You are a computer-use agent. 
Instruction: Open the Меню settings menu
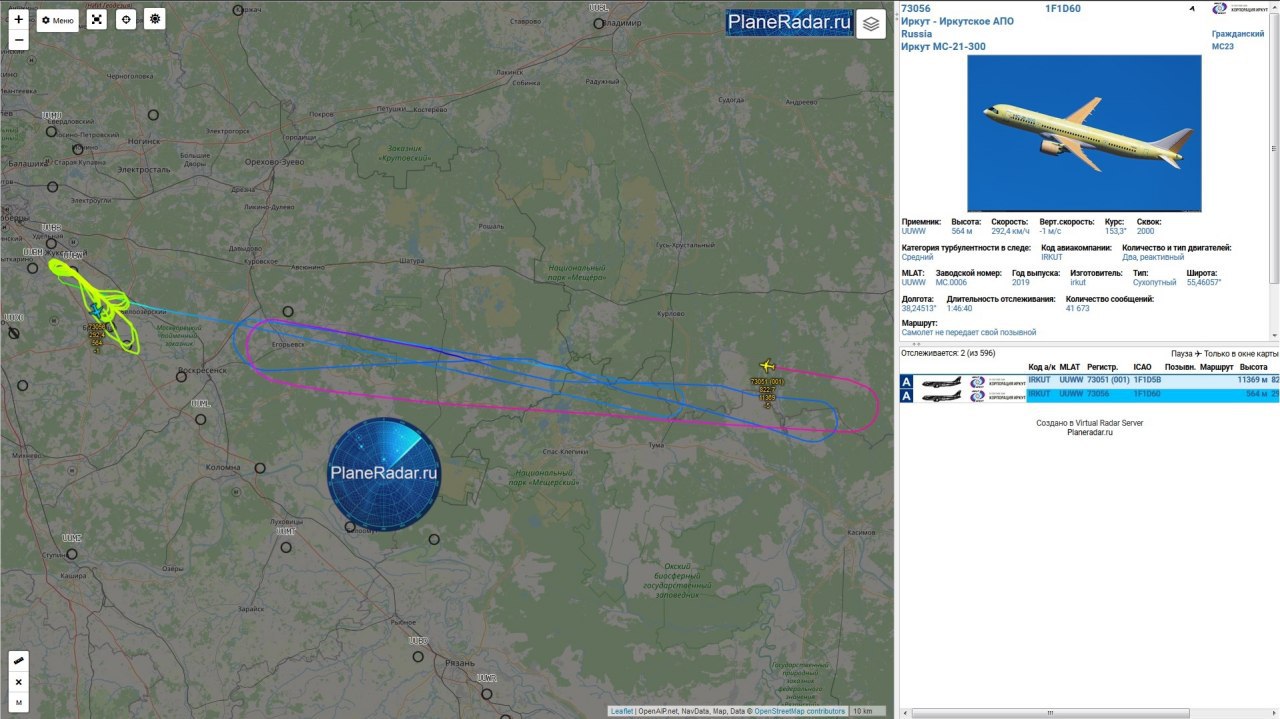(58, 20)
